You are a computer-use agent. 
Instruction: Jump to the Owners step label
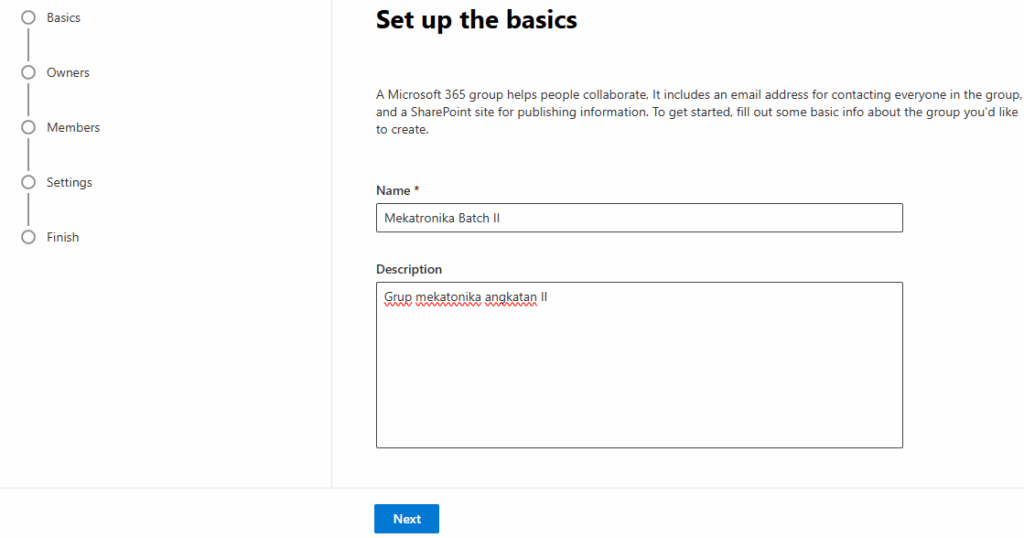tap(68, 73)
